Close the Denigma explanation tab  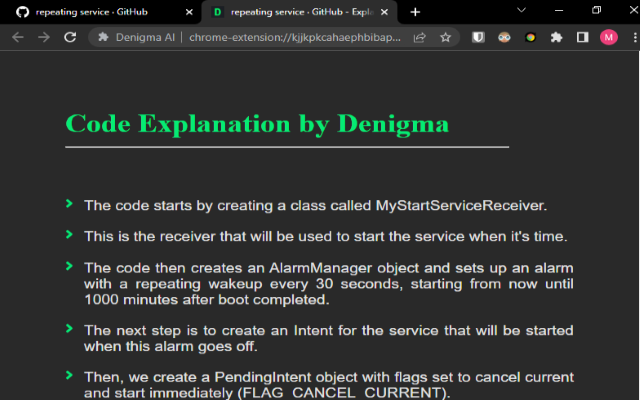tap(384, 12)
